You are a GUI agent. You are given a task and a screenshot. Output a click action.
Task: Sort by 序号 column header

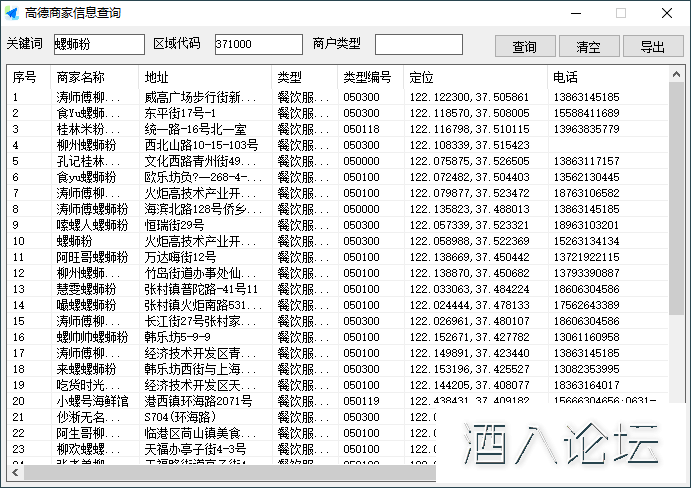pyautogui.click(x=25, y=77)
